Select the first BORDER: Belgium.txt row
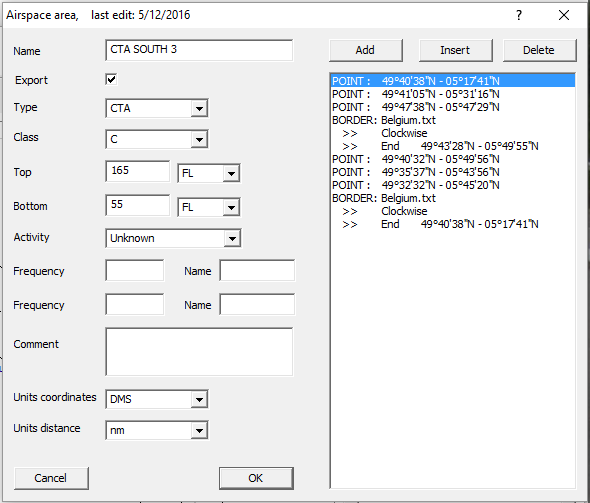590x503 pixels. [x=453, y=120]
